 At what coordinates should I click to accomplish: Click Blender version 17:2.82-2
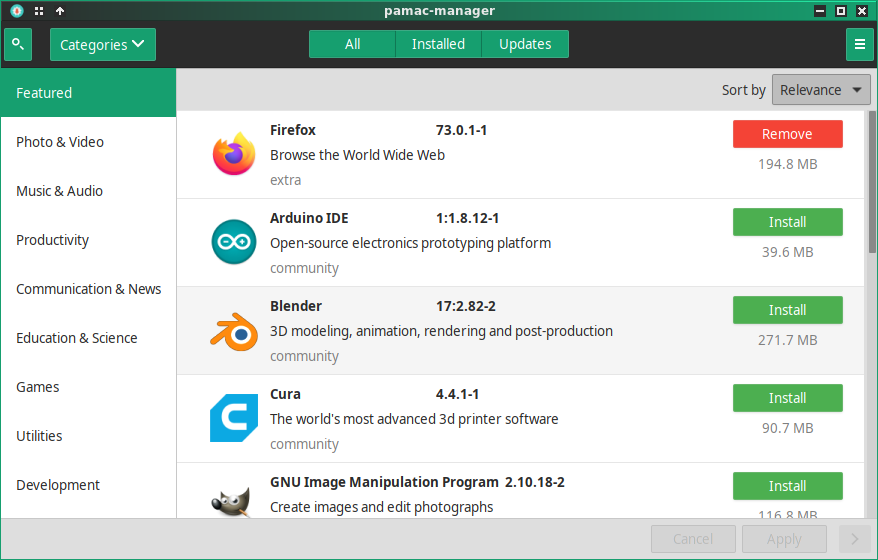466,306
